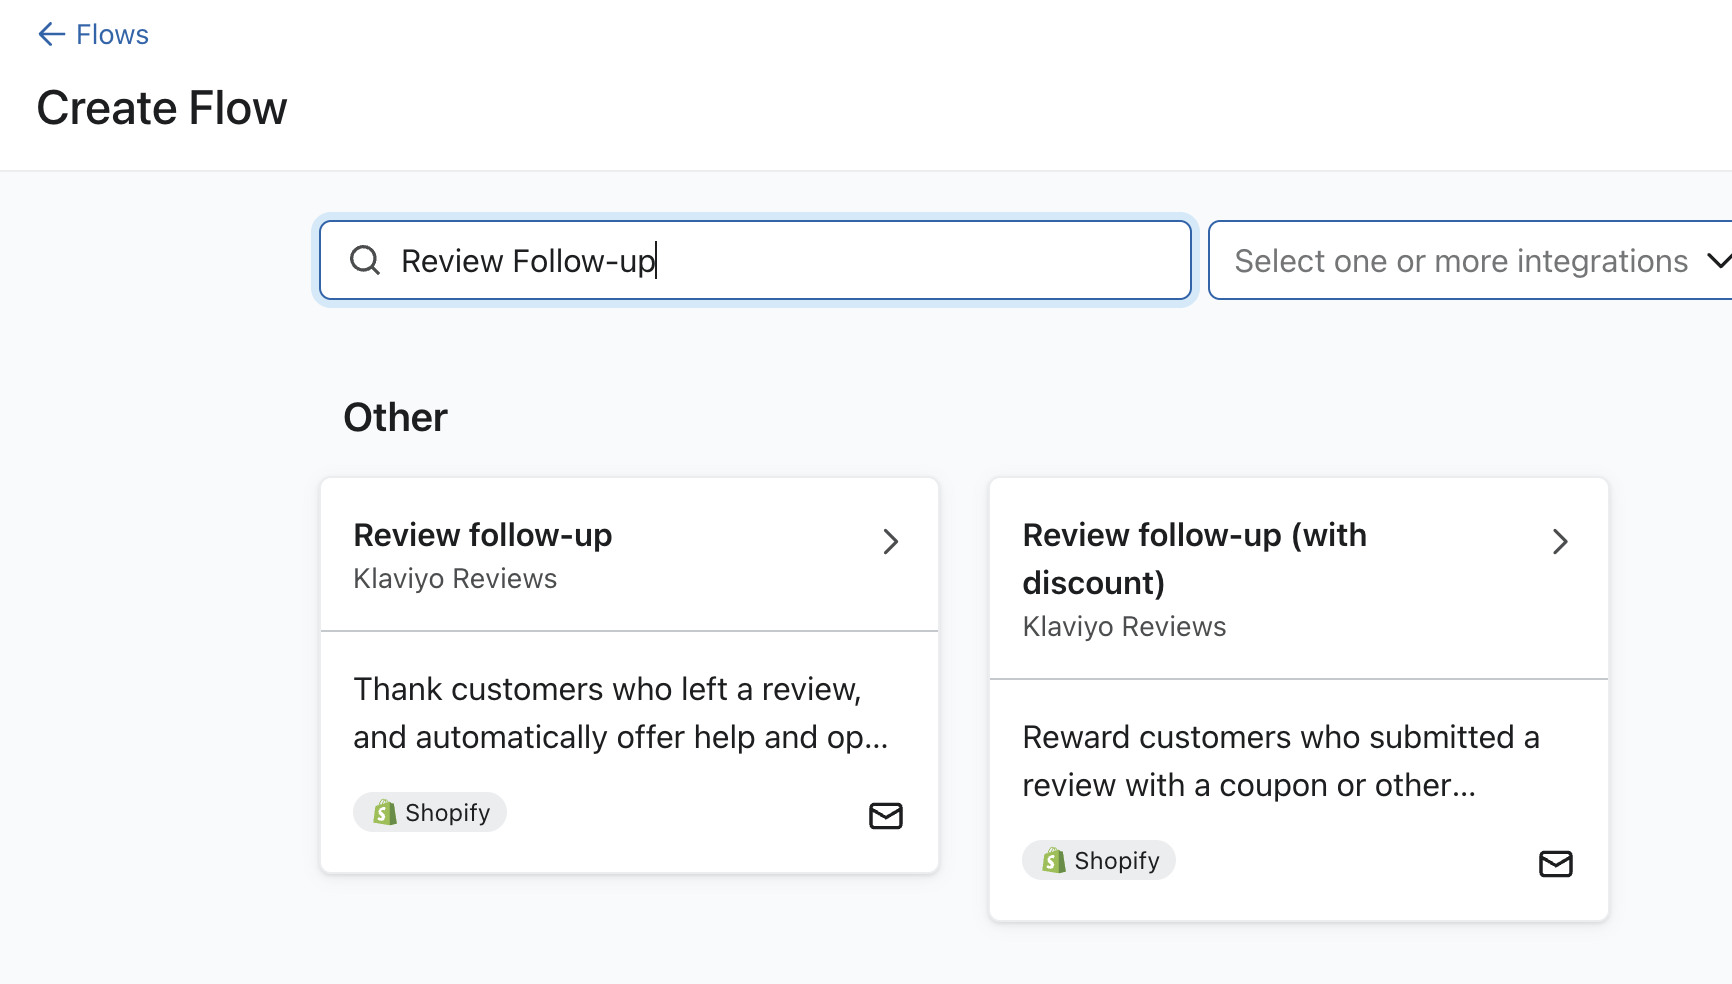Click the right chevron on the discount card
This screenshot has height=984, width=1732.
[x=1560, y=541]
